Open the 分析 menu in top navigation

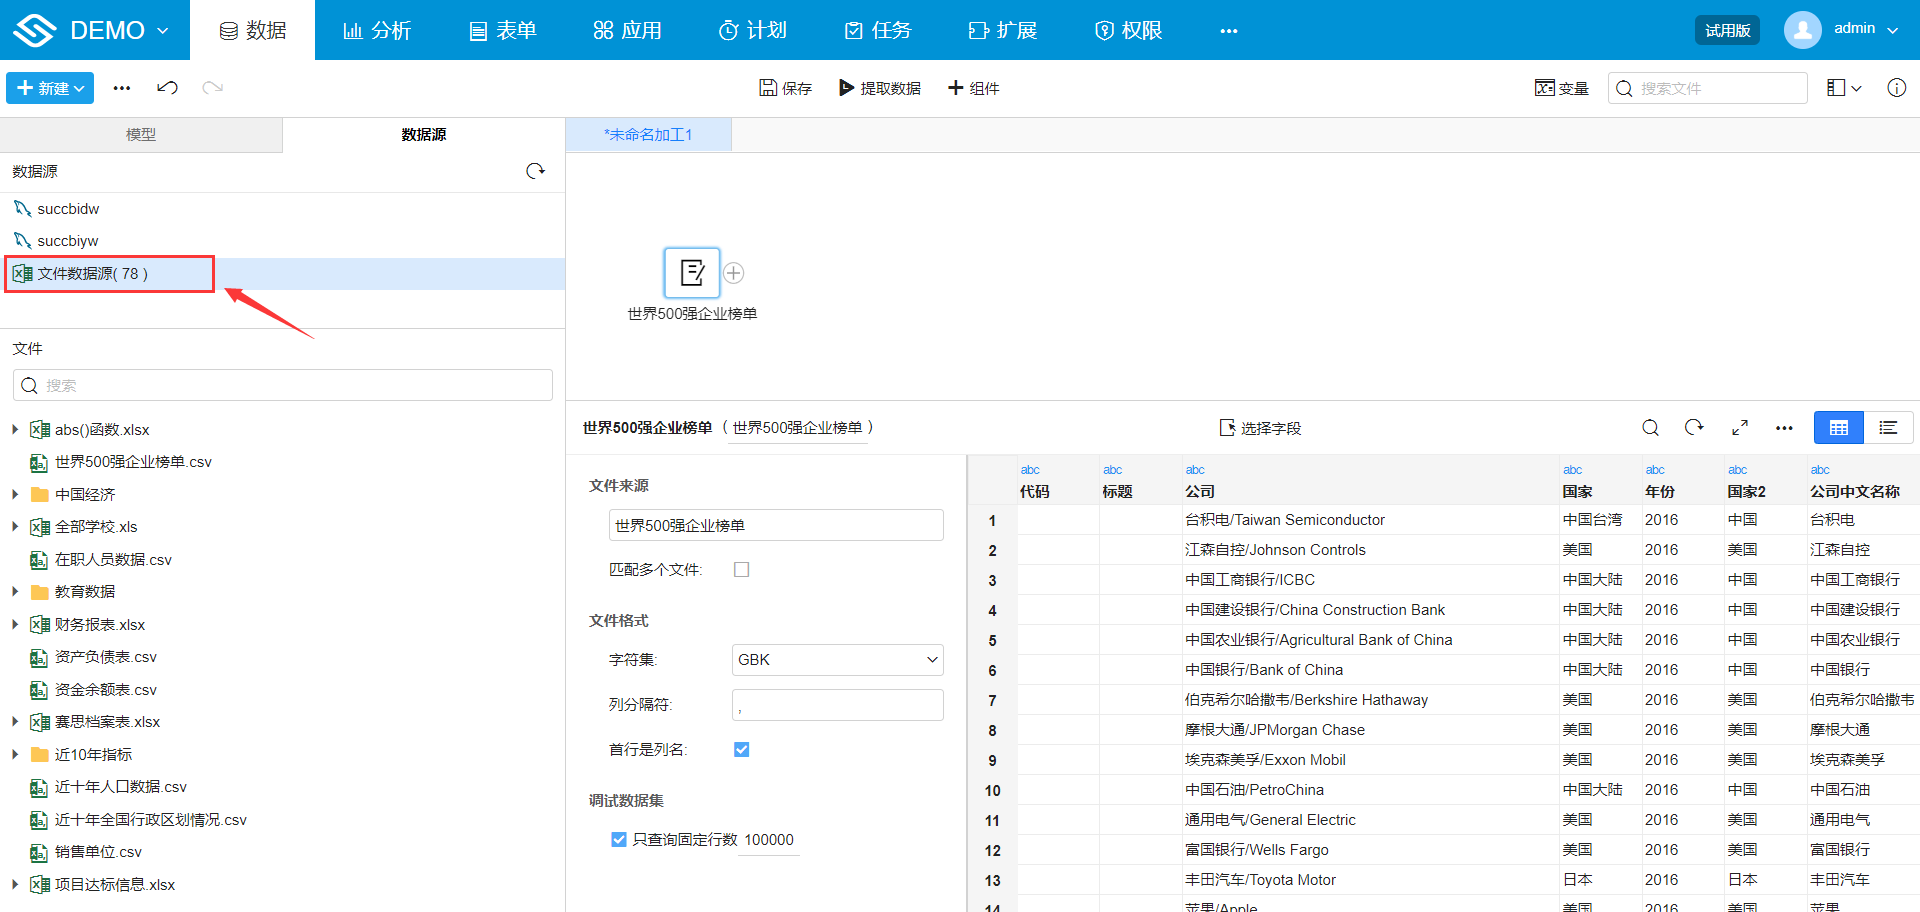click(x=377, y=30)
